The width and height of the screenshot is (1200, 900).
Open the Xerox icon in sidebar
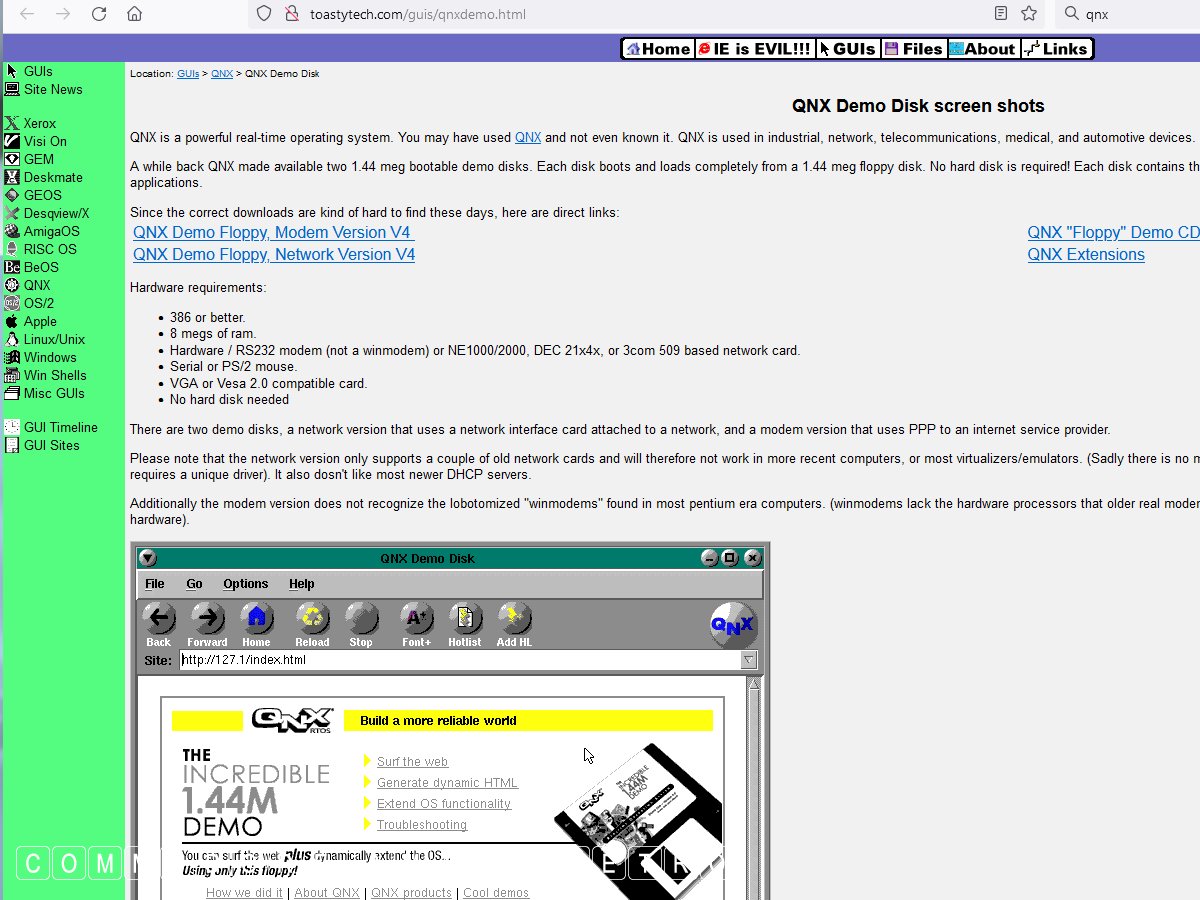[12, 123]
